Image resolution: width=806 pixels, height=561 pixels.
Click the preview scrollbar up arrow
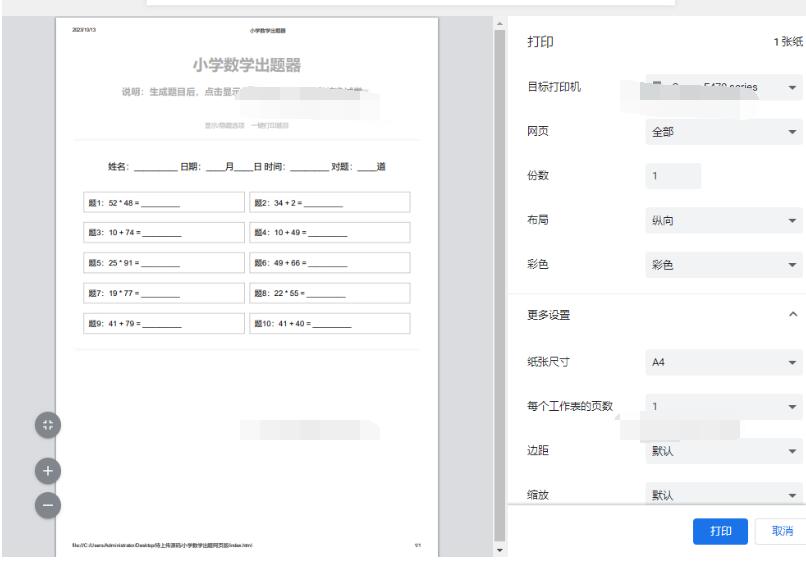(501, 22)
